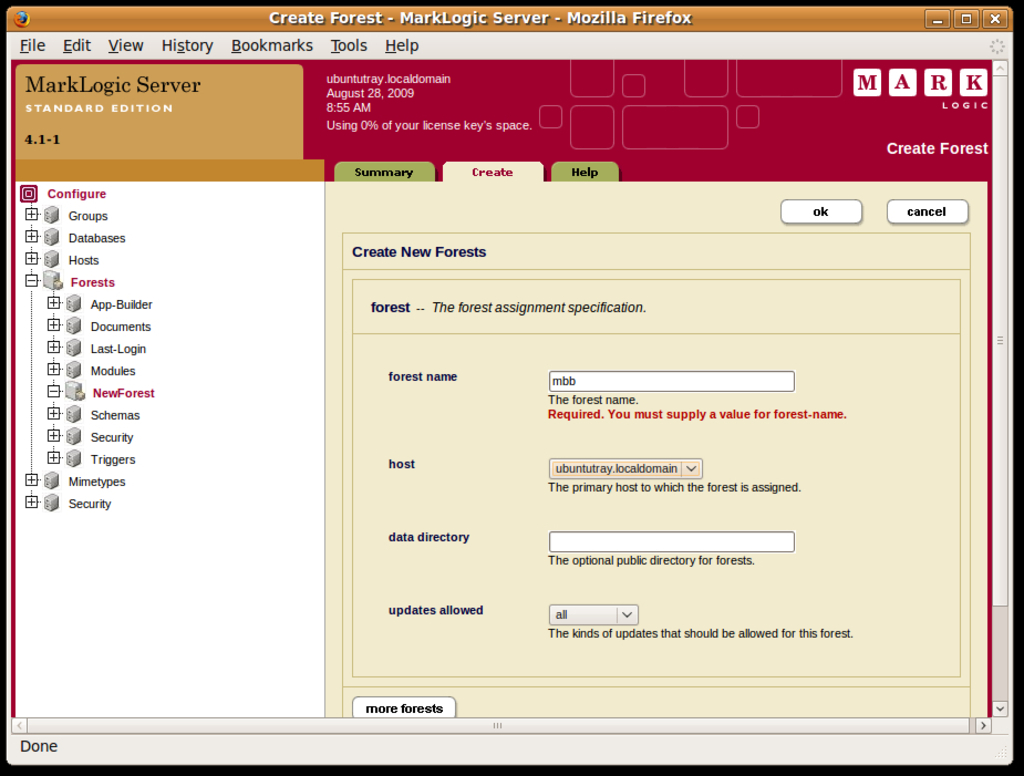Select the Documents forest in tree

click(121, 327)
